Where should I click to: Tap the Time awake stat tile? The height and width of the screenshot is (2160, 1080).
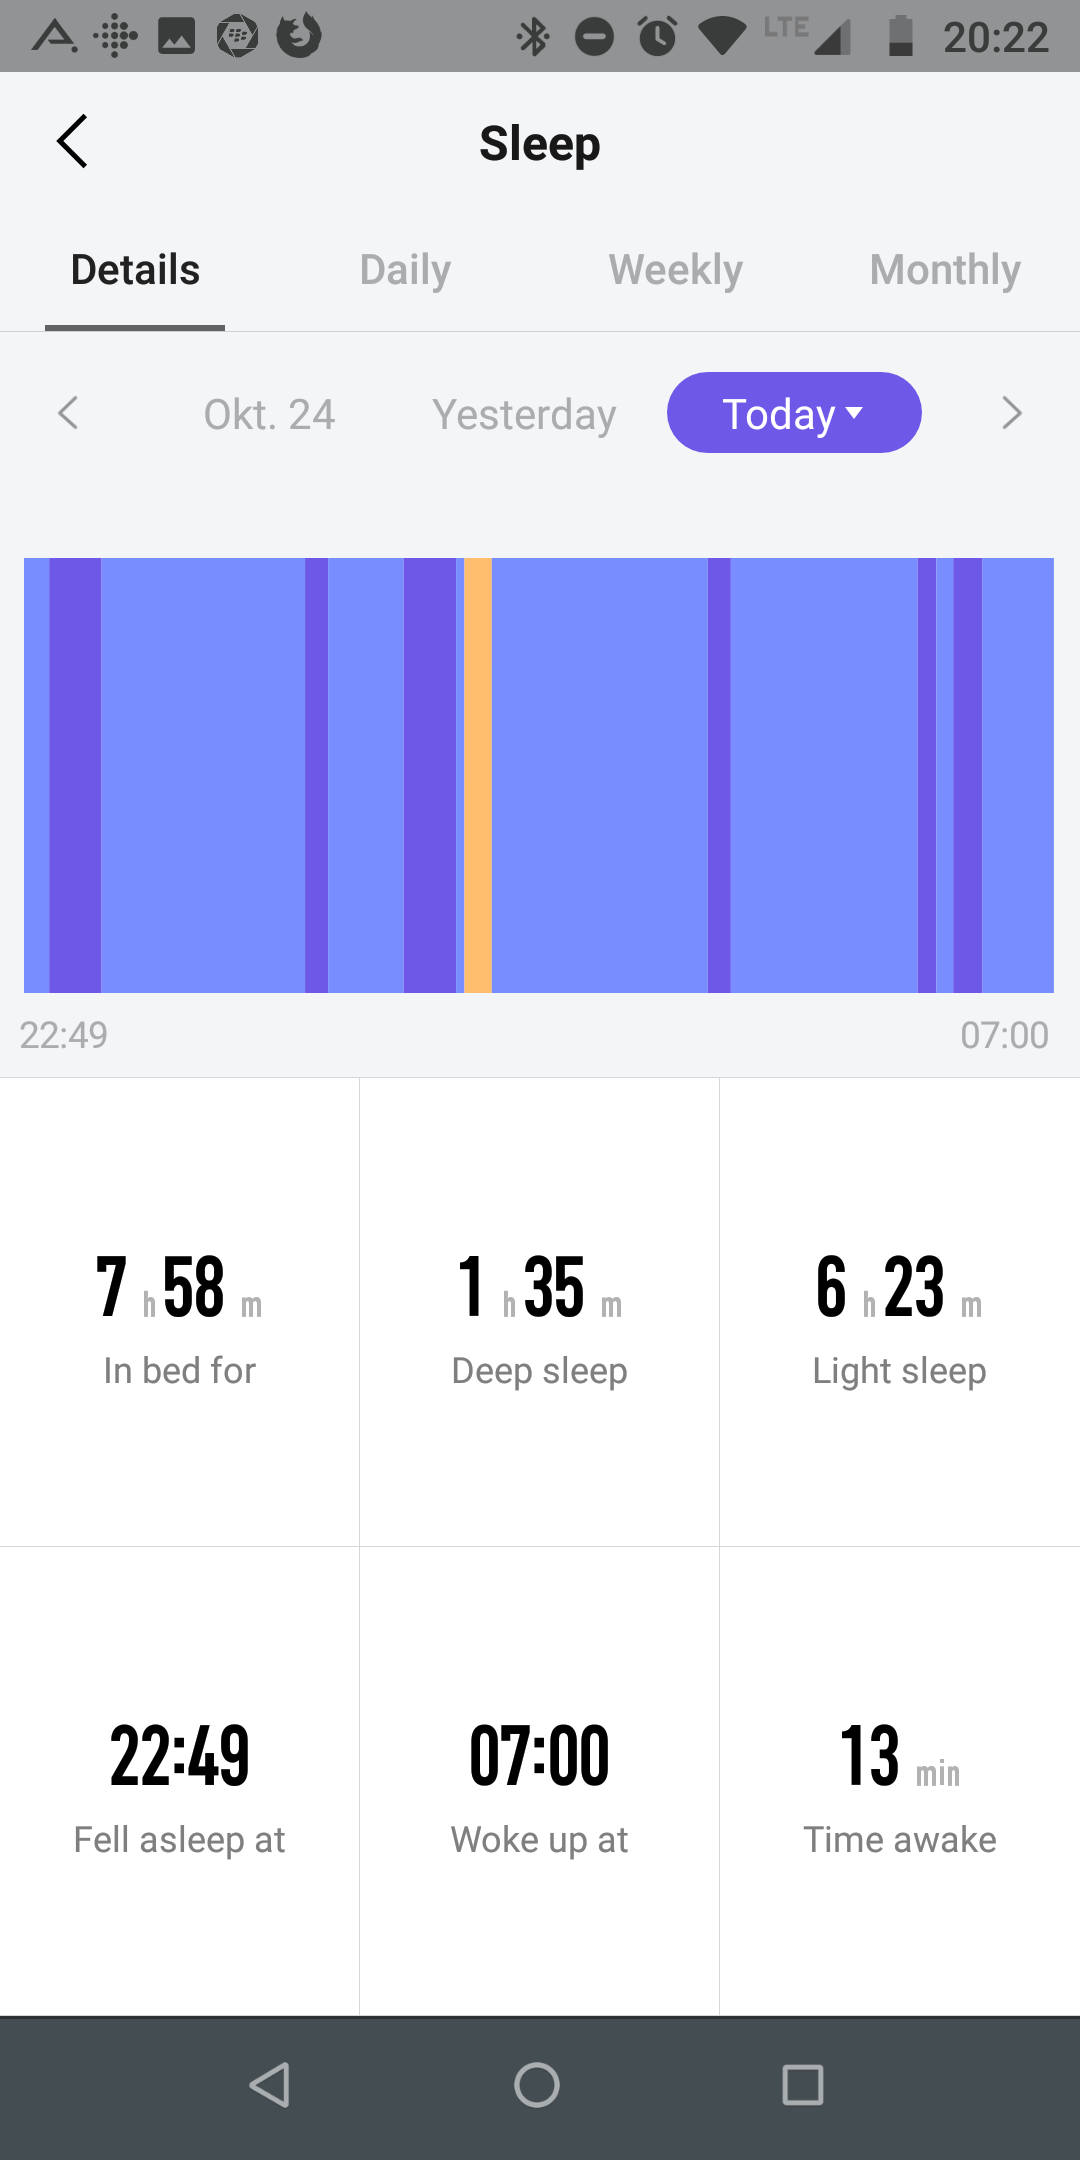(900, 1781)
